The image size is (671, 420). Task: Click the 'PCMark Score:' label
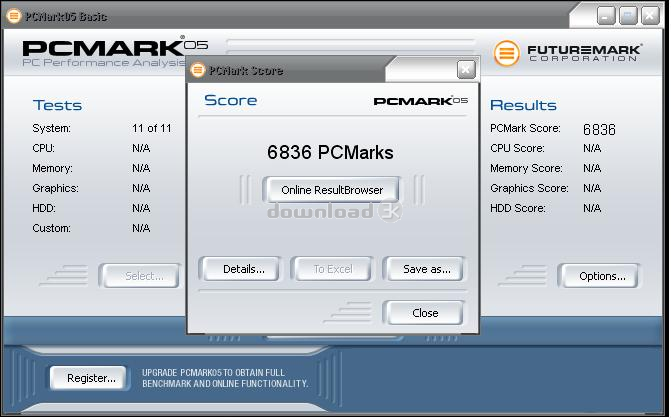(x=525, y=128)
